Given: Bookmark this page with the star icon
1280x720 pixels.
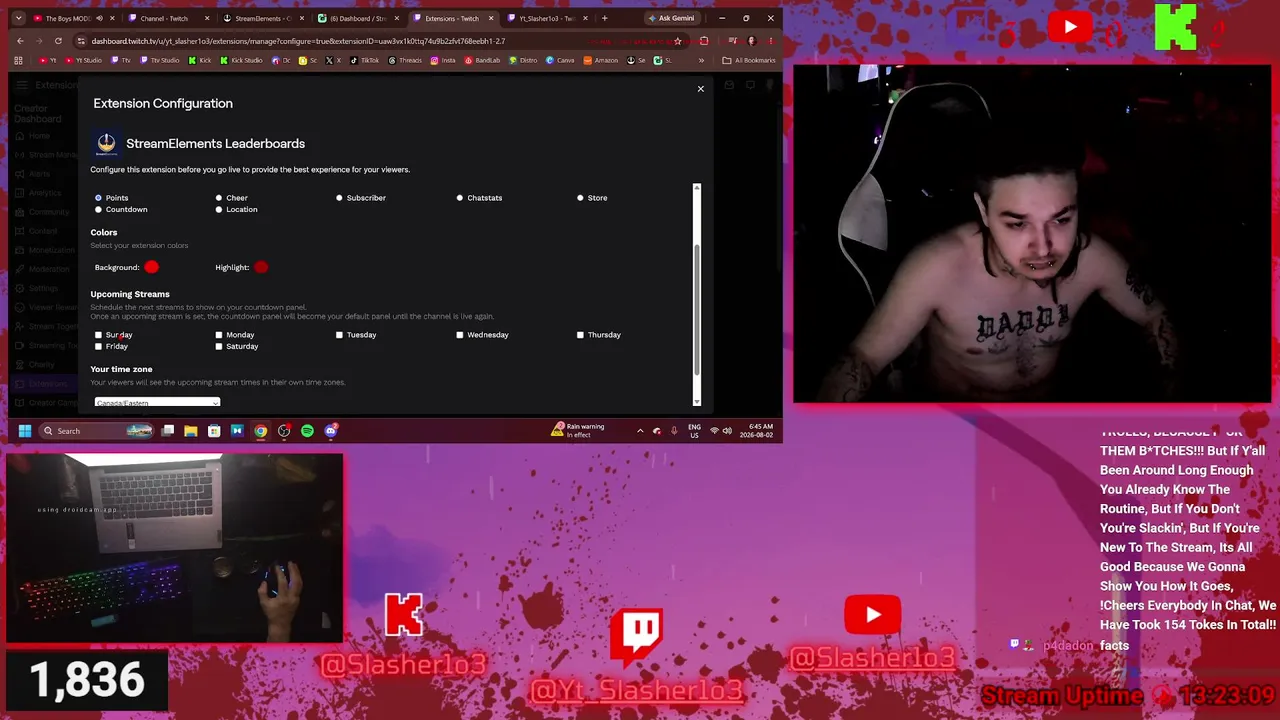Looking at the screenshot, I should point(678,41).
